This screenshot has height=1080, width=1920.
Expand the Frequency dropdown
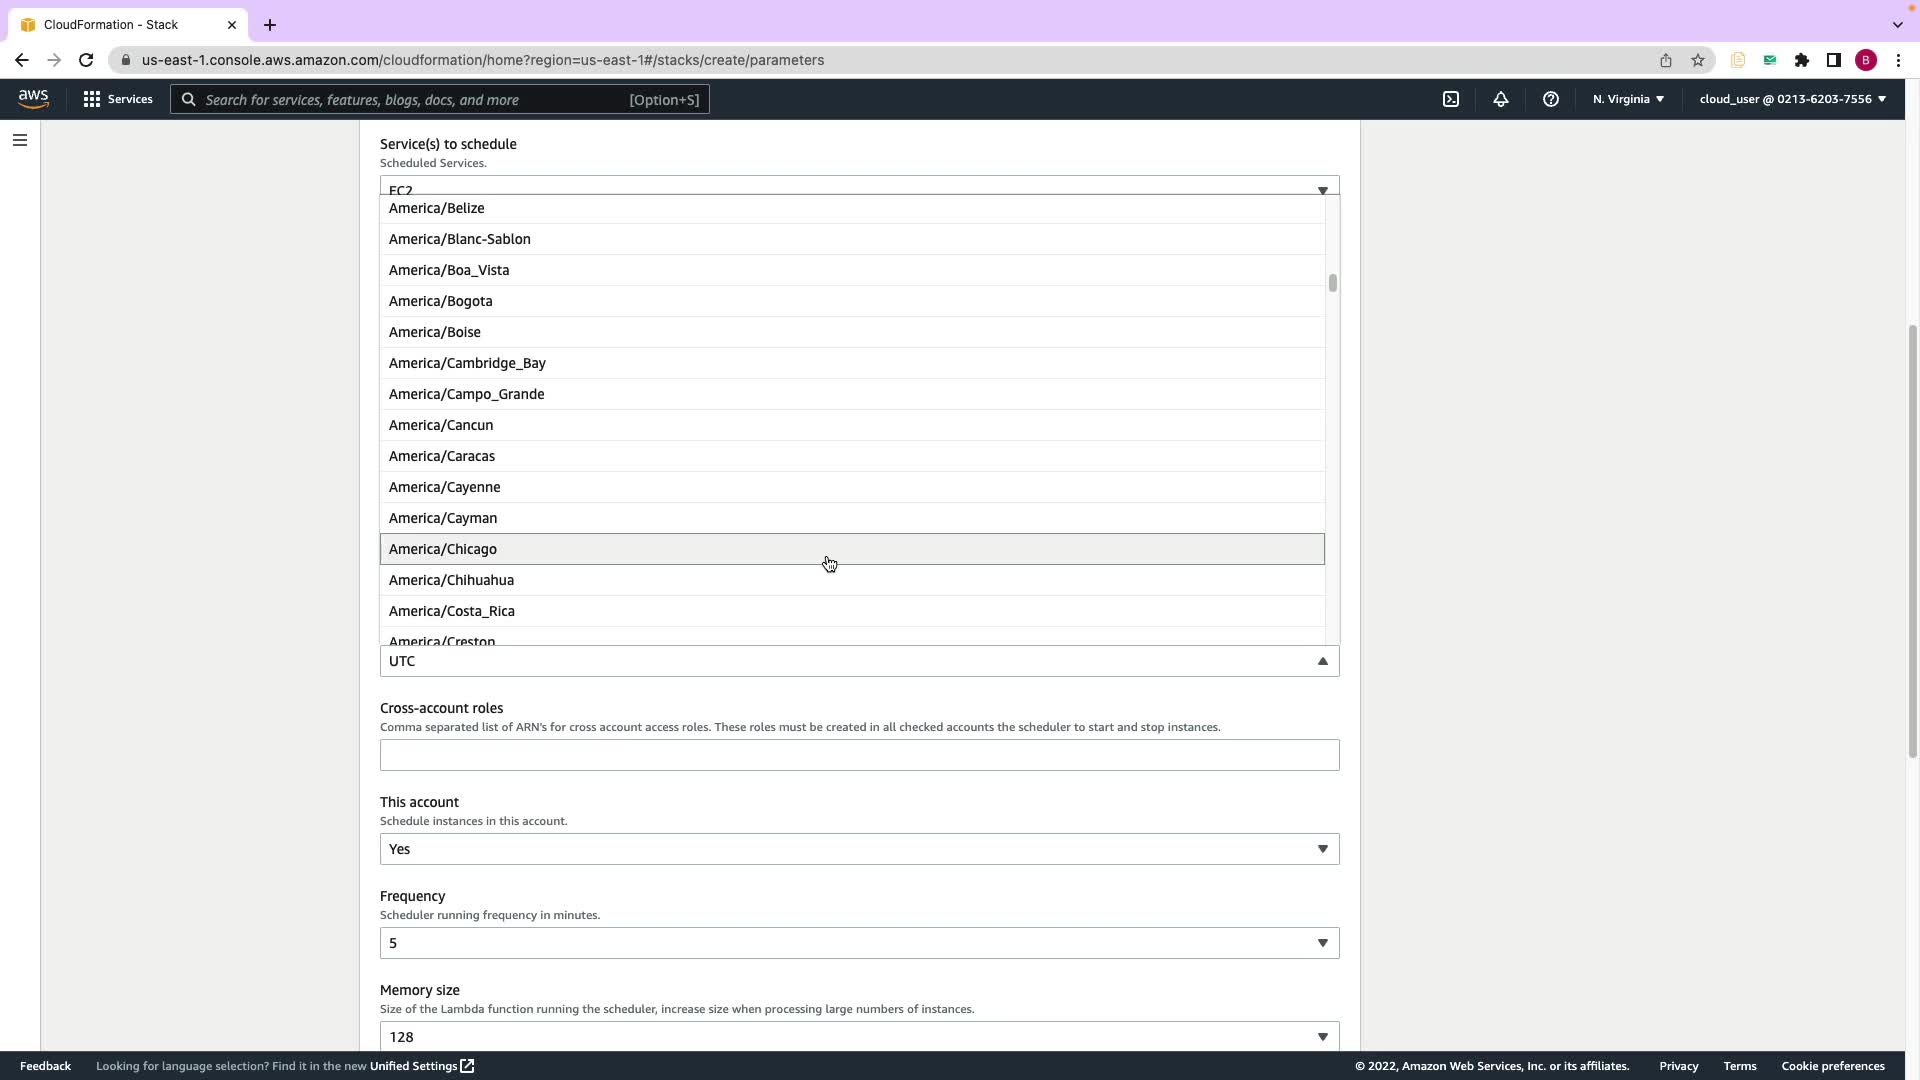(859, 943)
